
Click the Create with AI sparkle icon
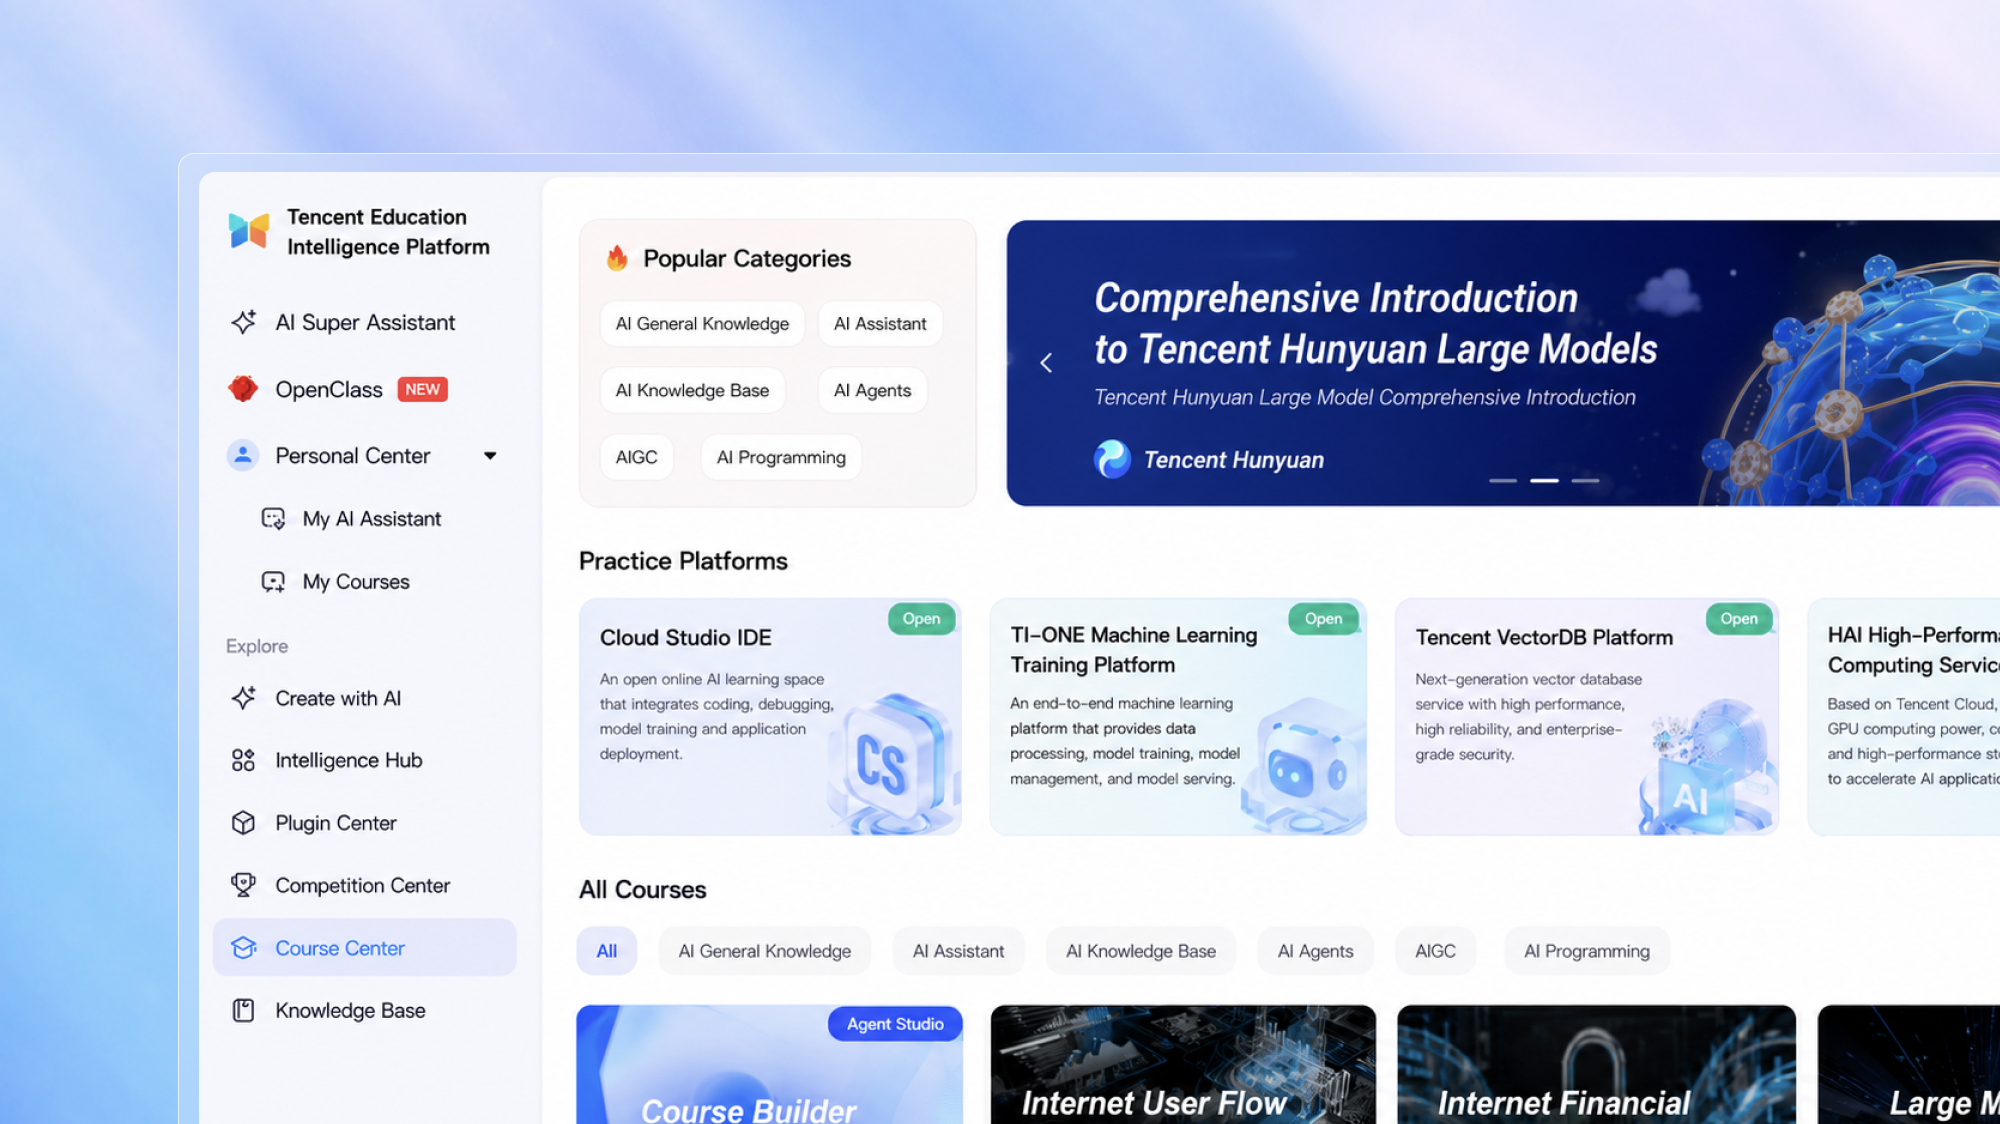tap(243, 698)
